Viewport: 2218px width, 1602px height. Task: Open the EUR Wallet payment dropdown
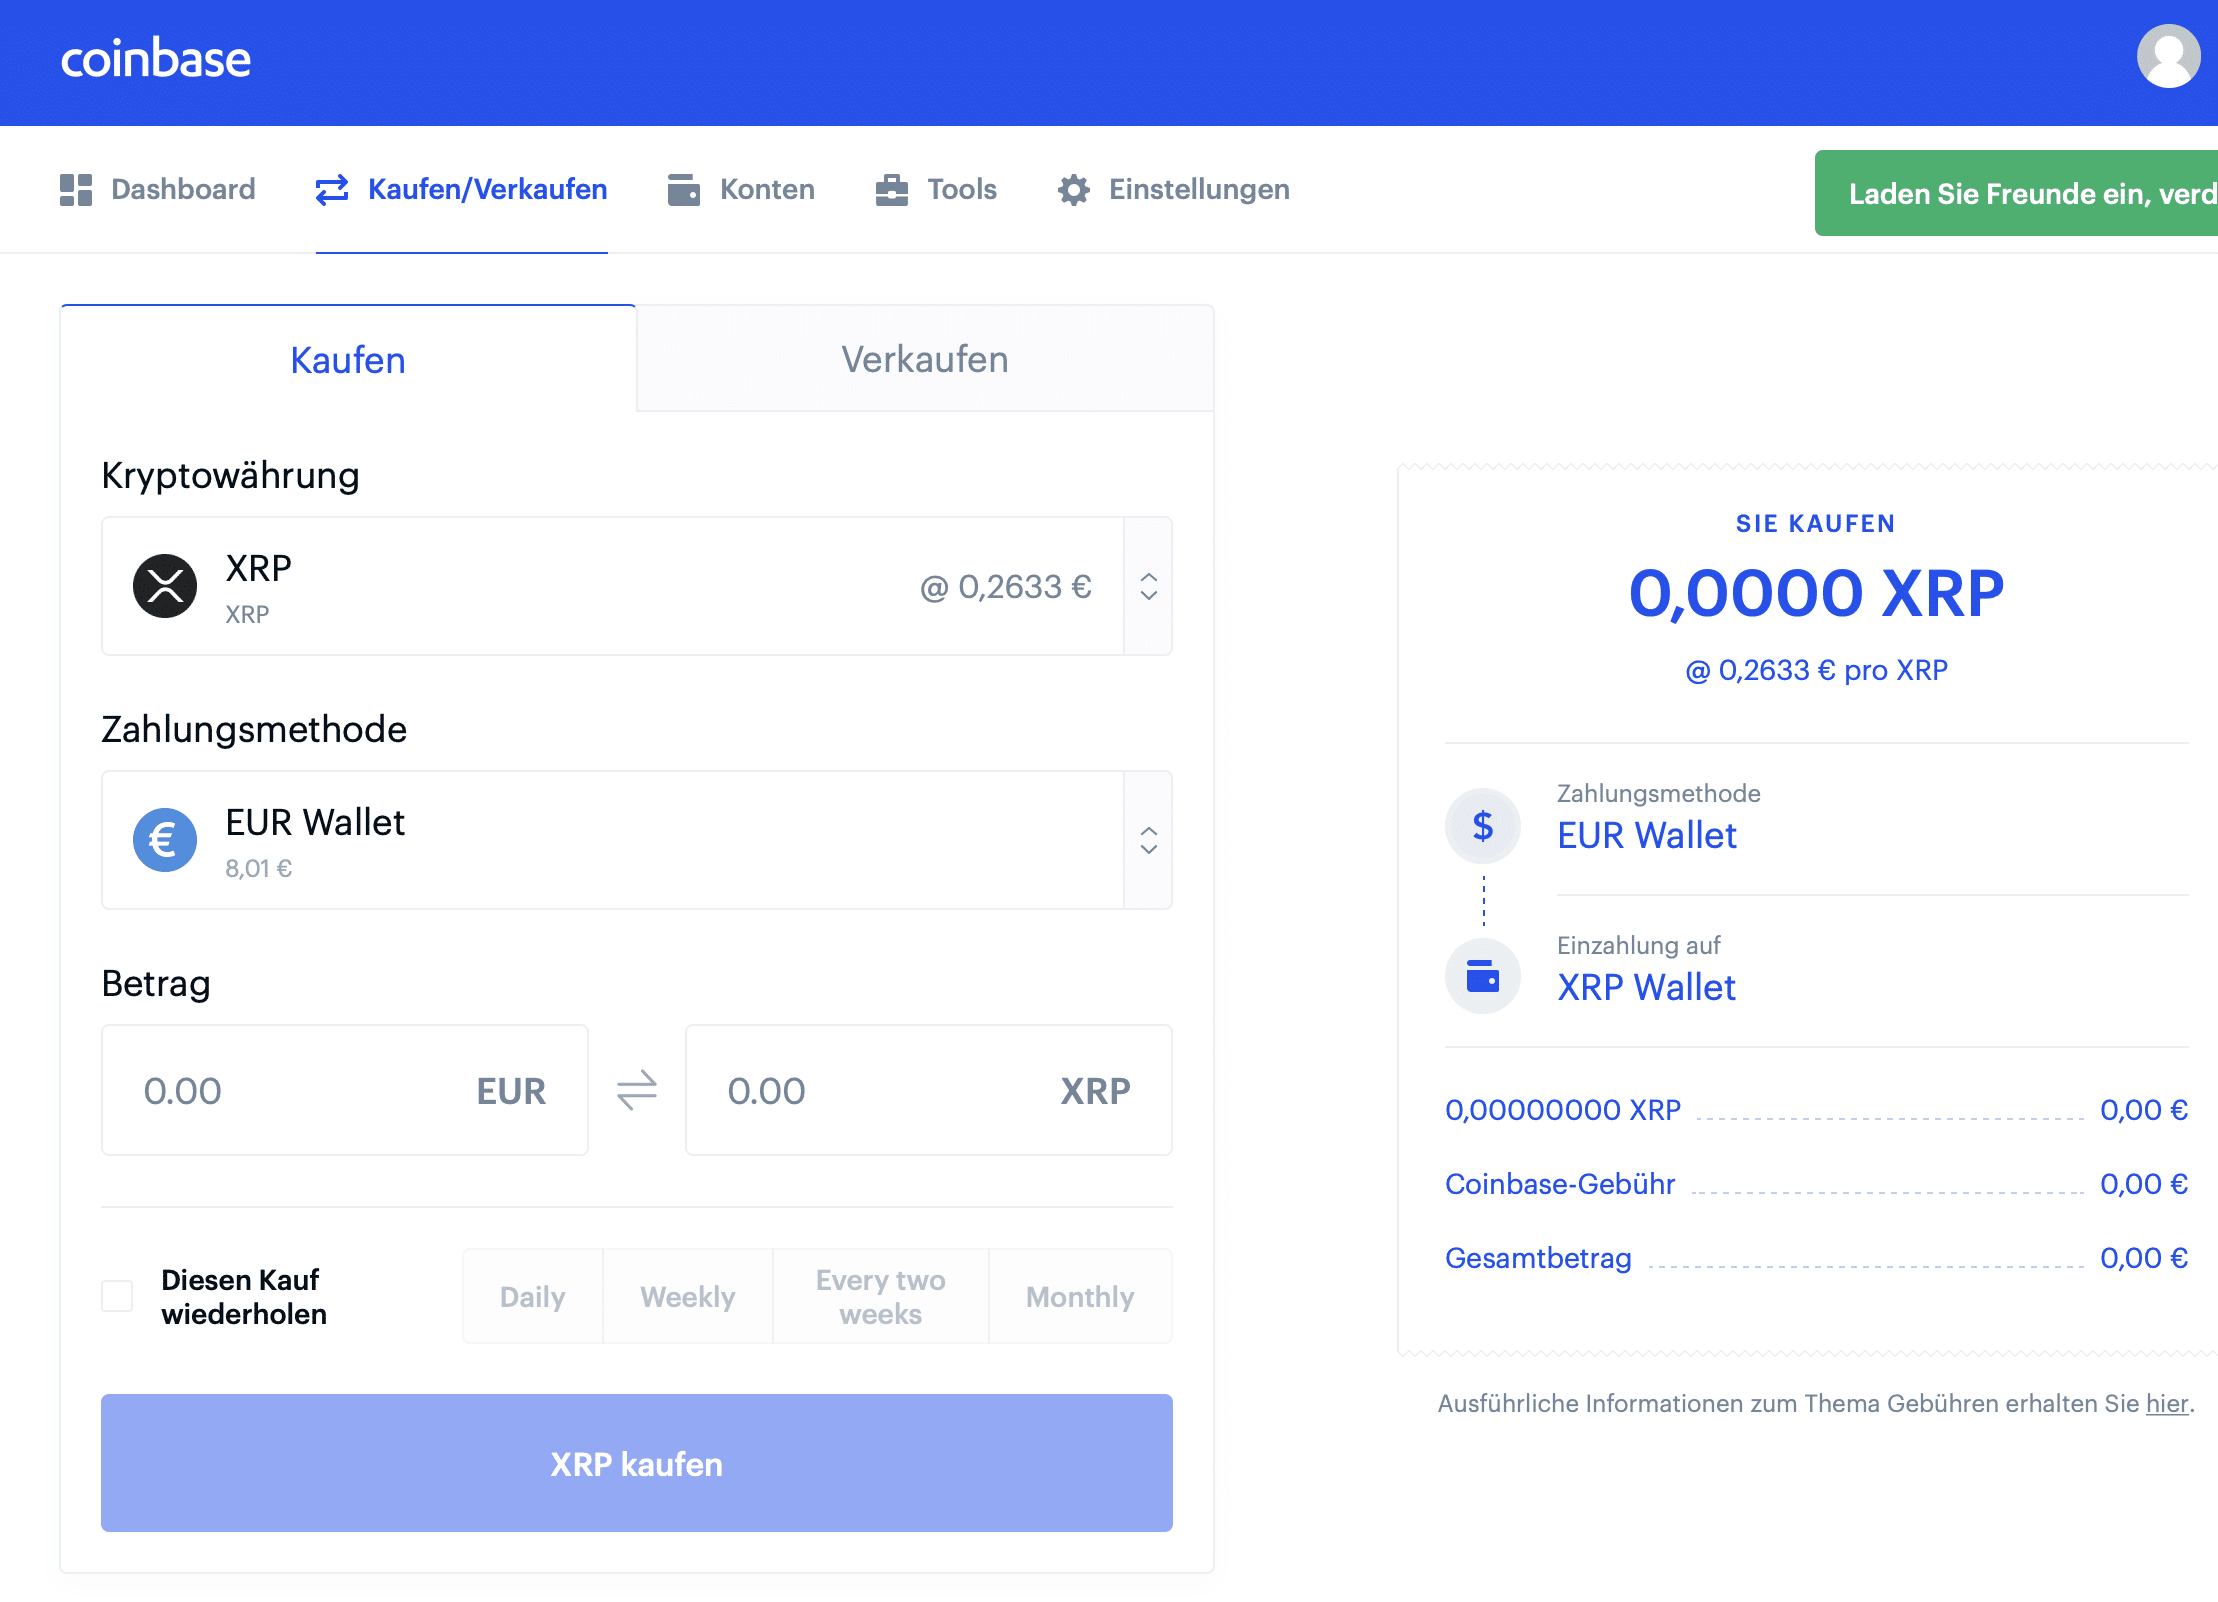coord(637,840)
